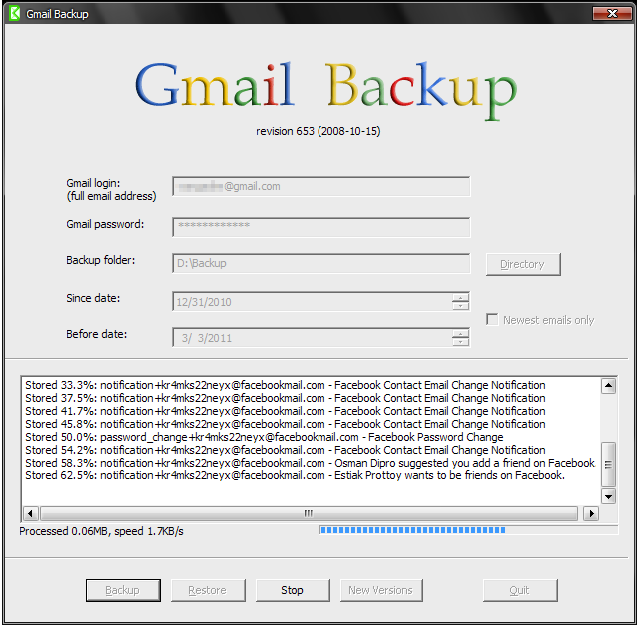The image size is (640, 627).
Task: Click the 'Since date:' label
Action: (x=93, y=298)
